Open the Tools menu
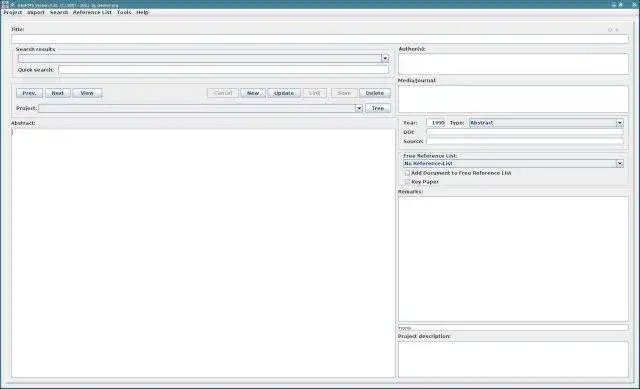This screenshot has width=640, height=389. (124, 12)
